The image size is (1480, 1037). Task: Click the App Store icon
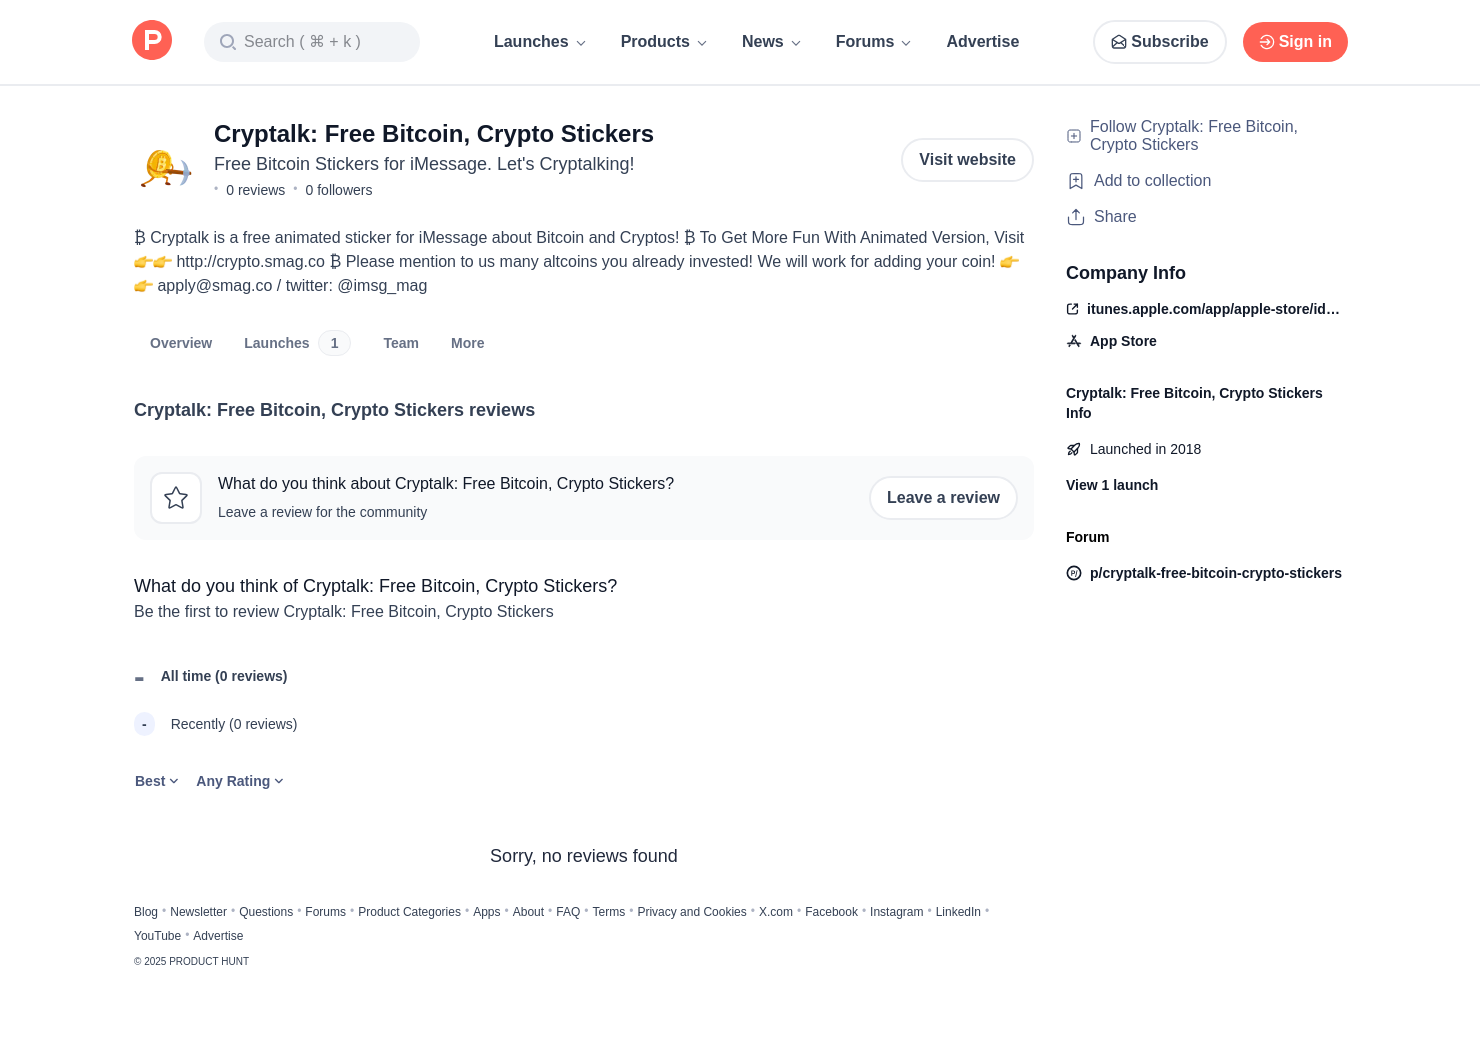pos(1074,341)
